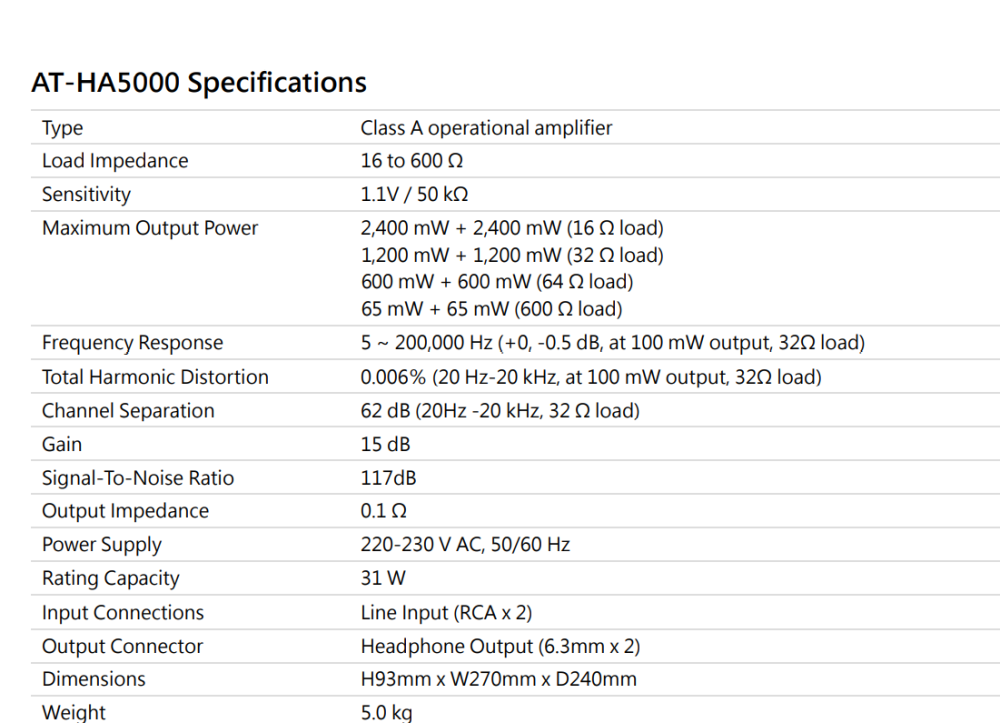
Task: Click the AT-HA5000 Specifications heading
Action: 199,82
